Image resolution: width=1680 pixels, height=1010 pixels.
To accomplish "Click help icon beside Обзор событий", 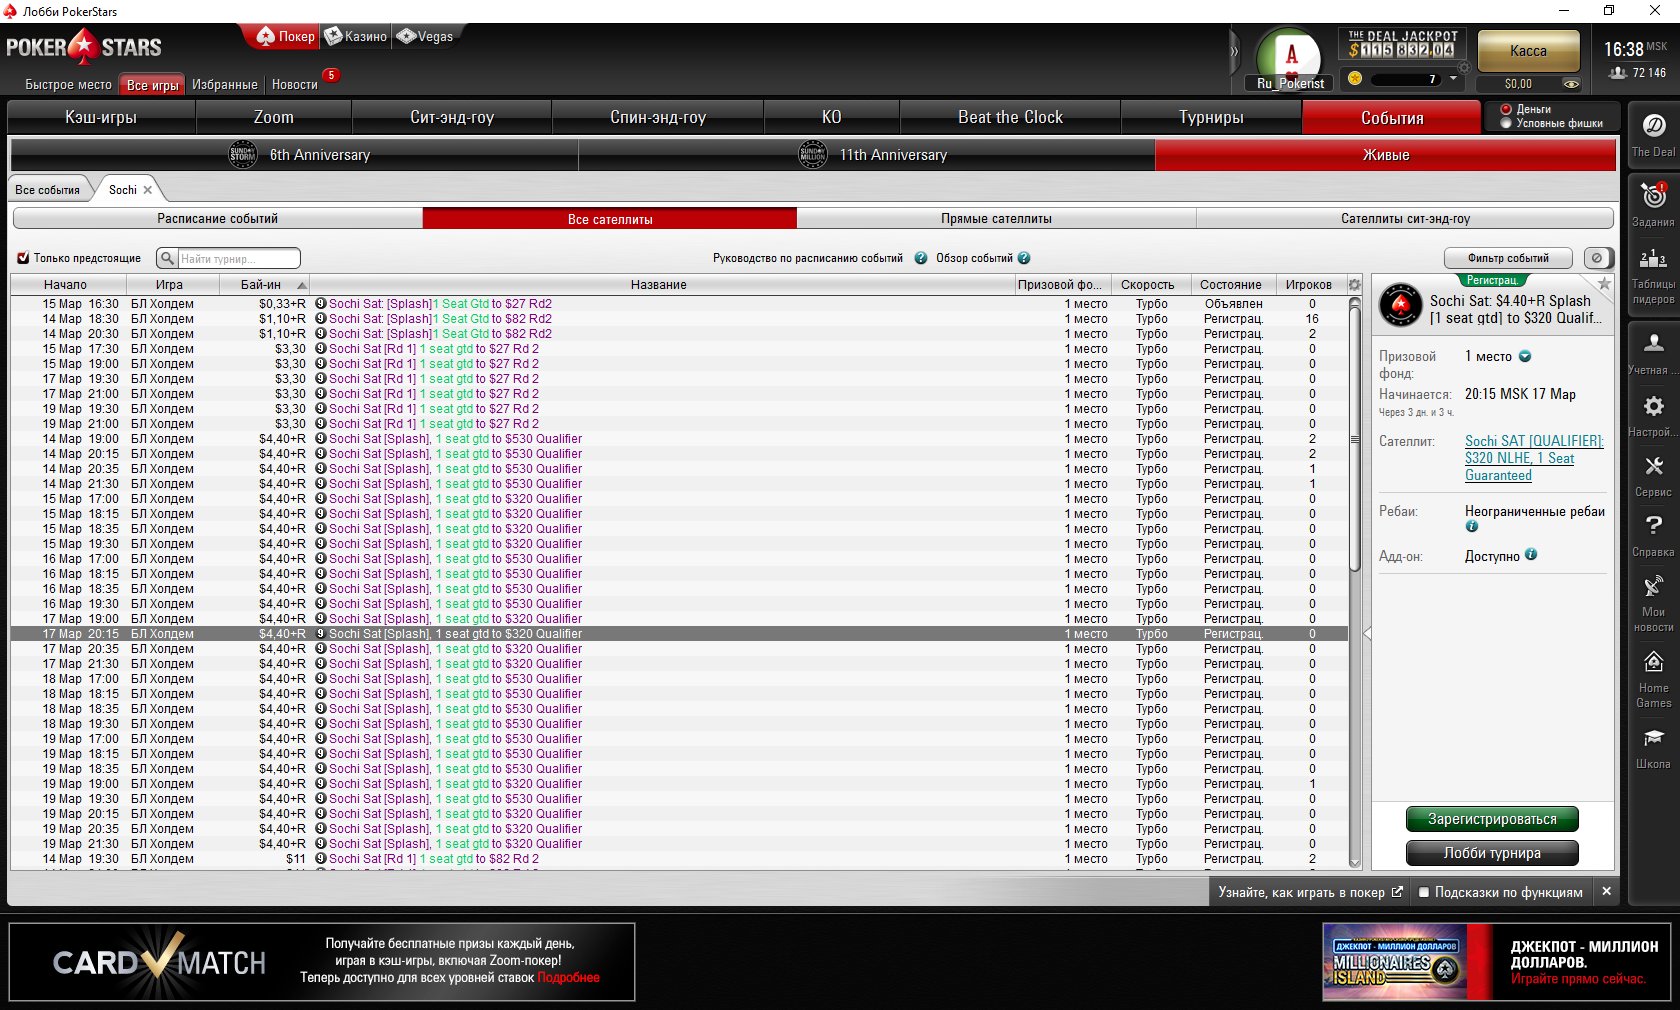I will click(1024, 258).
